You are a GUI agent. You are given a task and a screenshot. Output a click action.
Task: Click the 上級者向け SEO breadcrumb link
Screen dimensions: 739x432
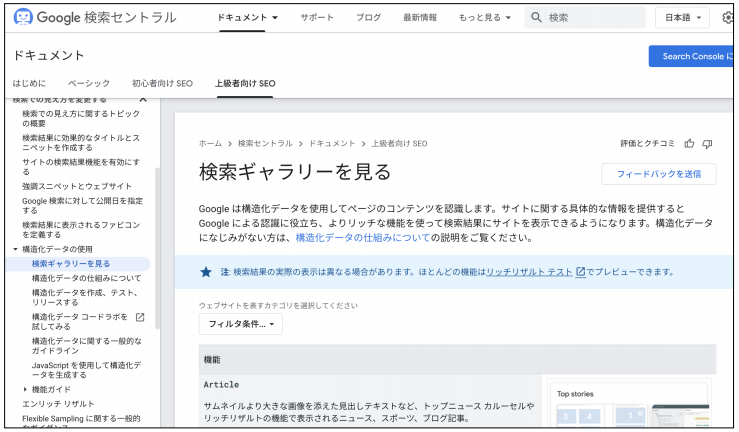(x=399, y=144)
